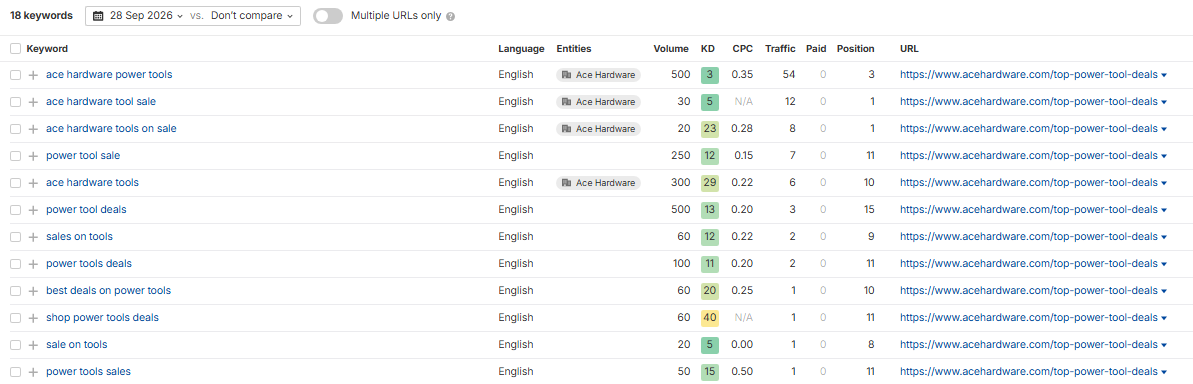This screenshot has height=384, width=1193.
Task: Click plus icon beside 'ace hardware power tools'
Action: click(33, 75)
